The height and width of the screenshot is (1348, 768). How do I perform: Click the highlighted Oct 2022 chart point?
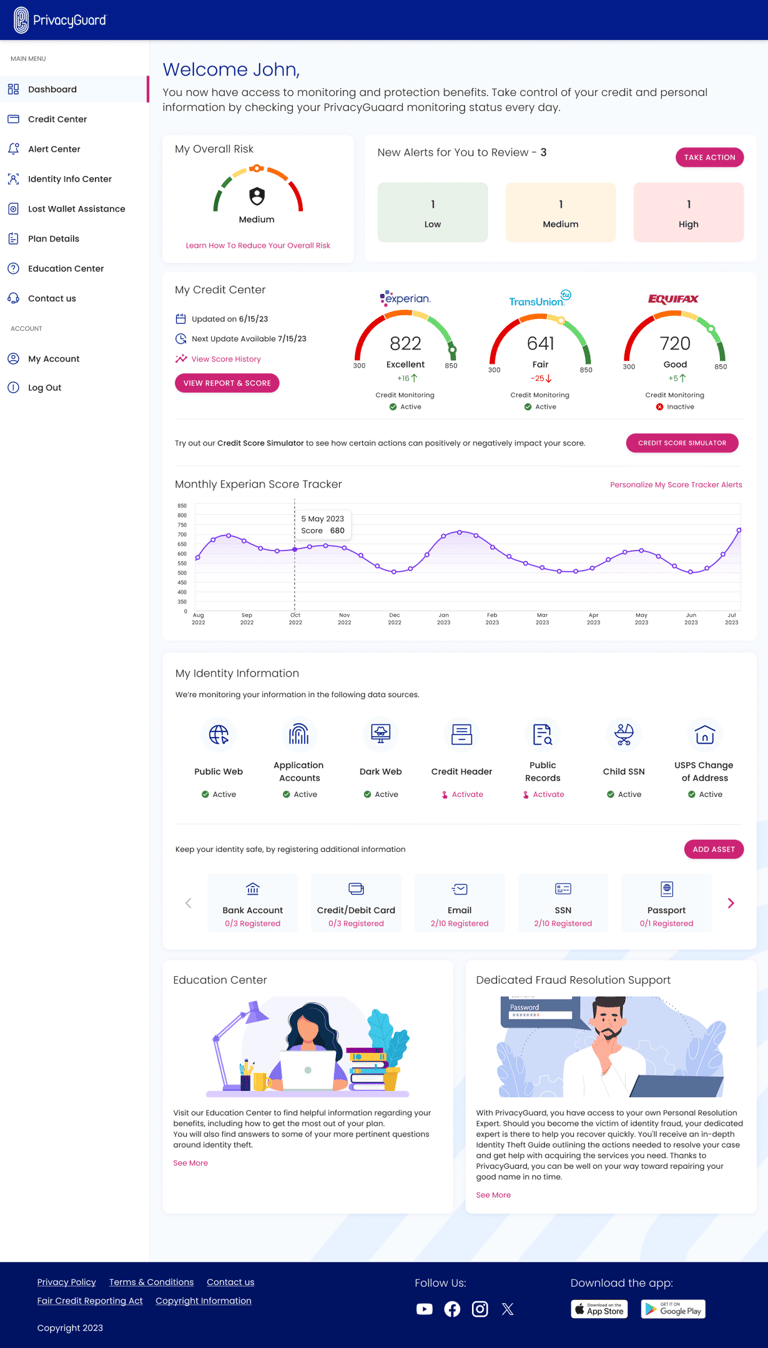pyautogui.click(x=295, y=549)
